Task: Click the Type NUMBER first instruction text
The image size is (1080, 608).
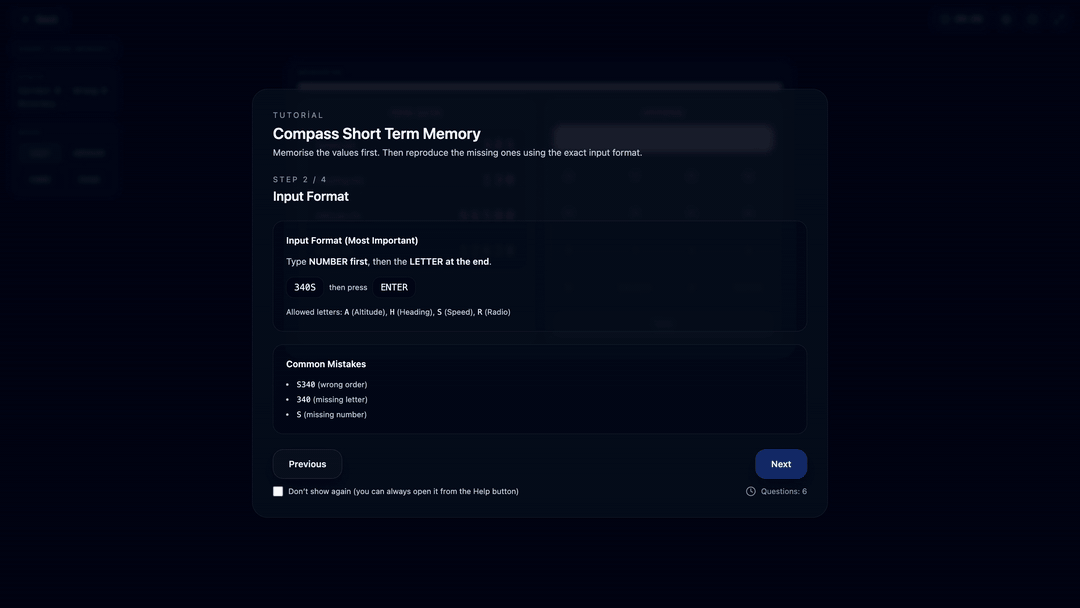Action: click(x=388, y=262)
